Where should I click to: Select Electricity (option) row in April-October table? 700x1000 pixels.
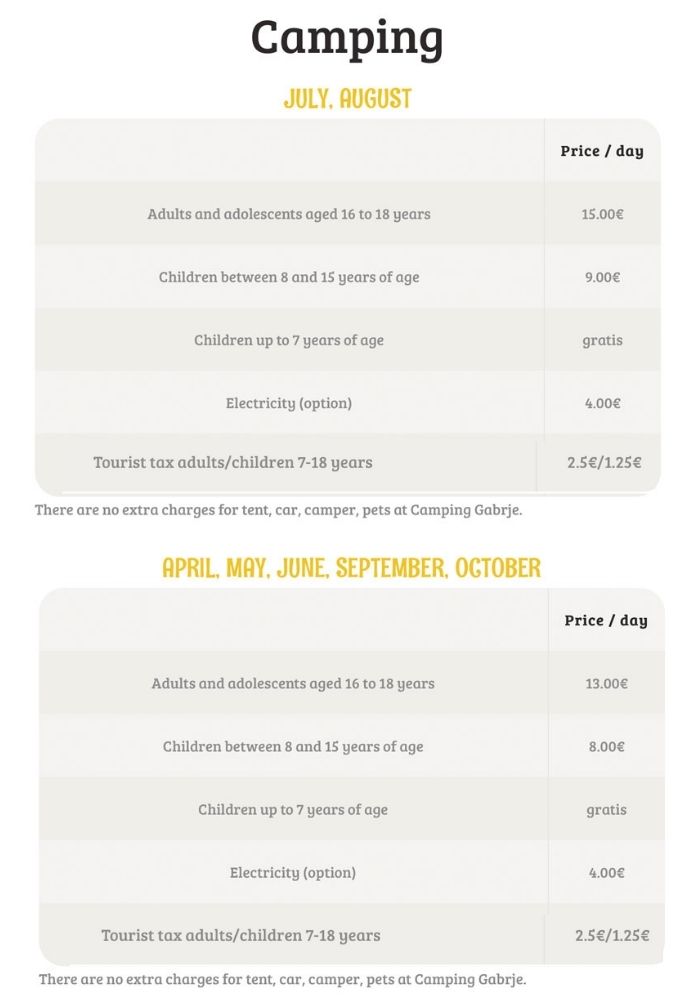293,873
